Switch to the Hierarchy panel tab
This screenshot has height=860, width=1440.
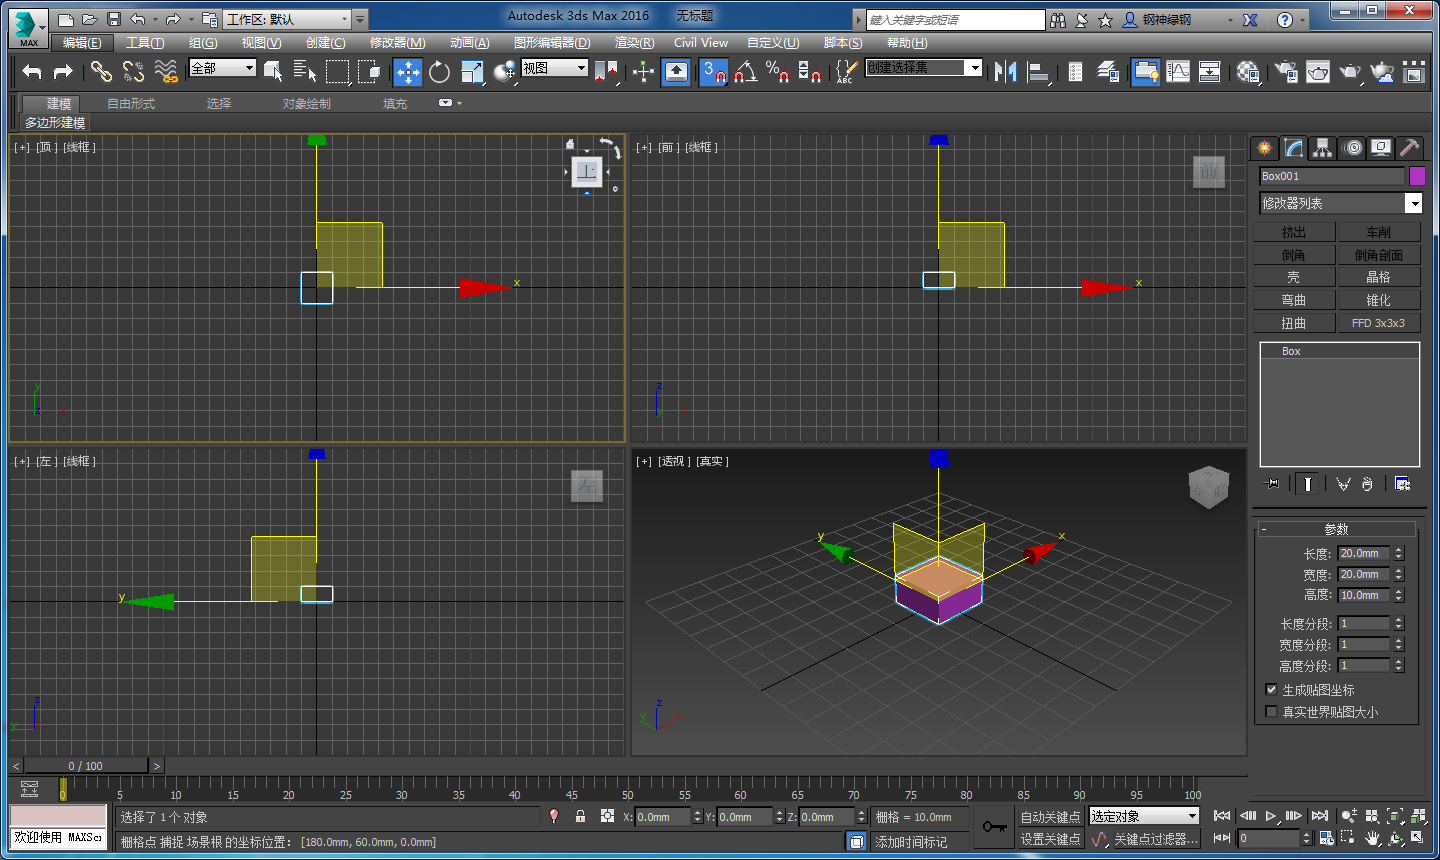(1323, 148)
